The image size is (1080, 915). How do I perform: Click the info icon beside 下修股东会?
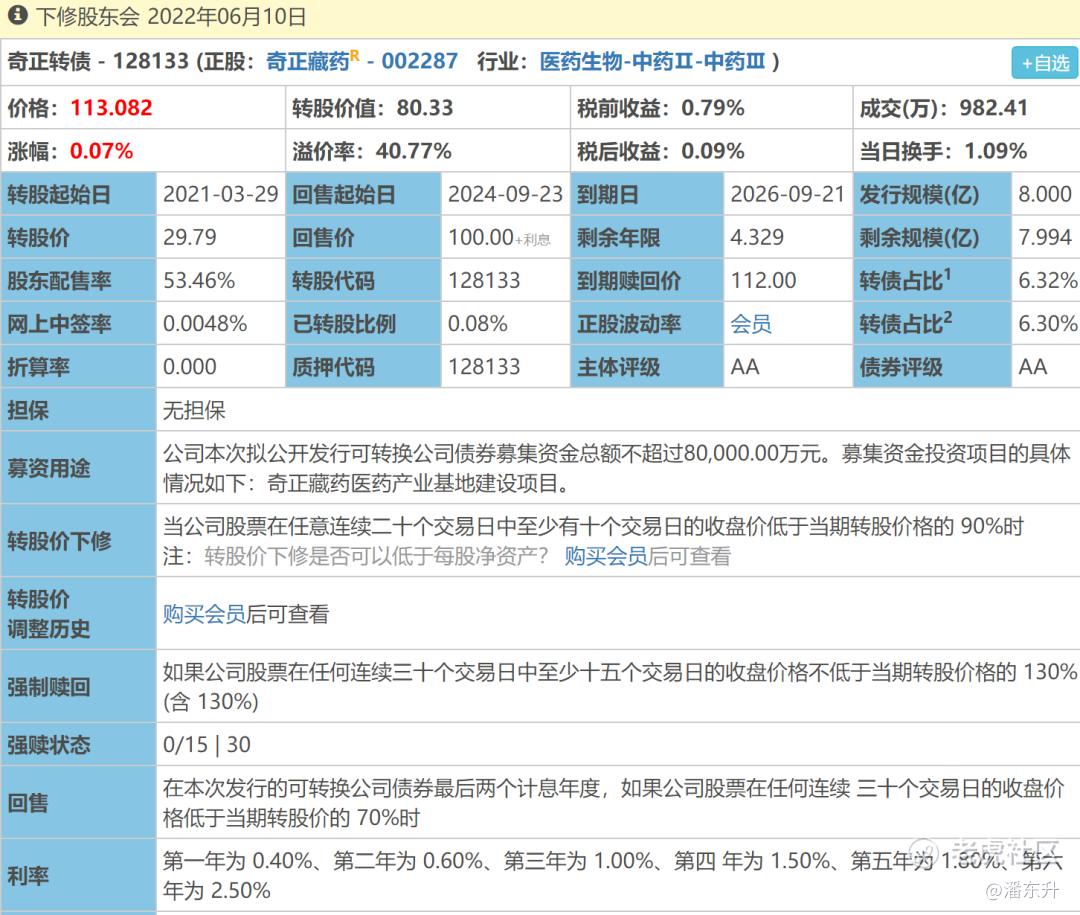pos(17,15)
